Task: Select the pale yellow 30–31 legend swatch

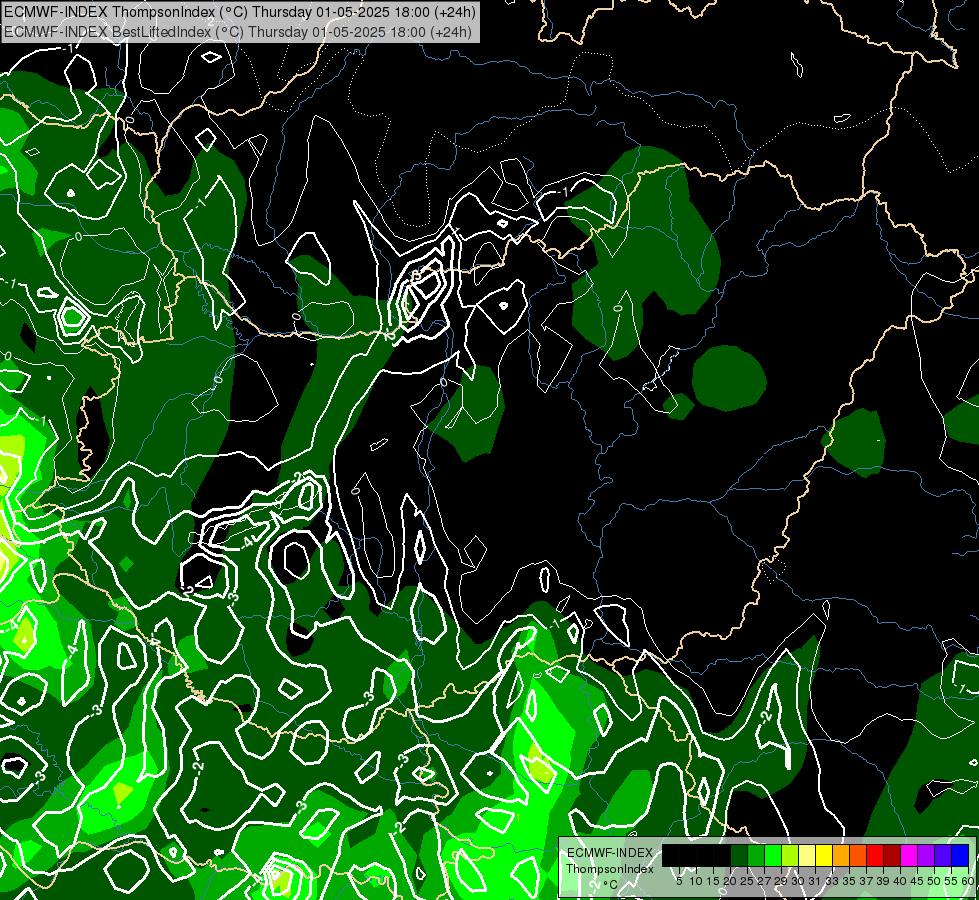Action: (x=807, y=855)
